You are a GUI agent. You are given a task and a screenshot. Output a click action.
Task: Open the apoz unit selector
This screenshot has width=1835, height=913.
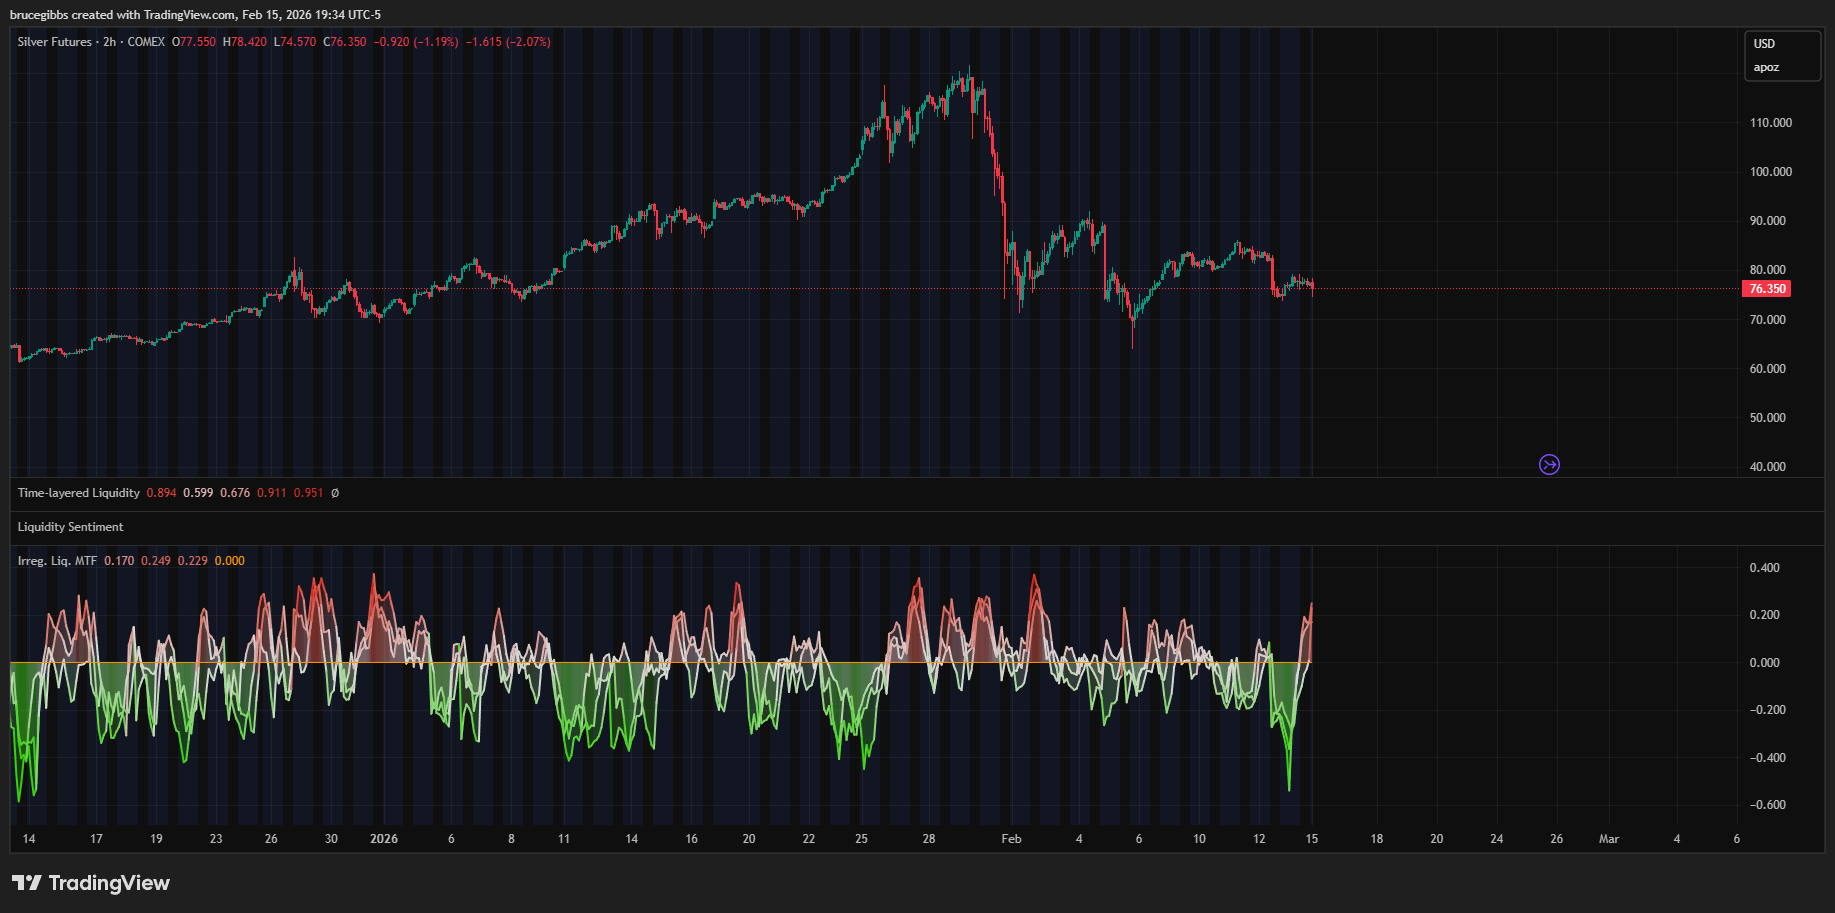point(1766,68)
